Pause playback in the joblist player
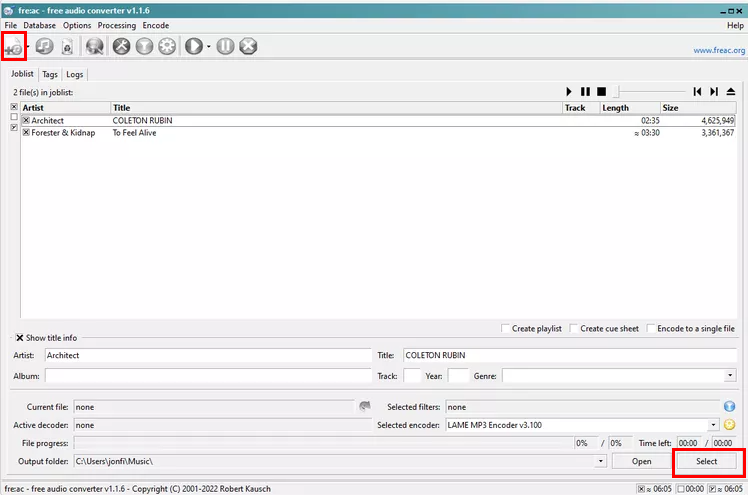This screenshot has width=748, height=495. pos(585,92)
